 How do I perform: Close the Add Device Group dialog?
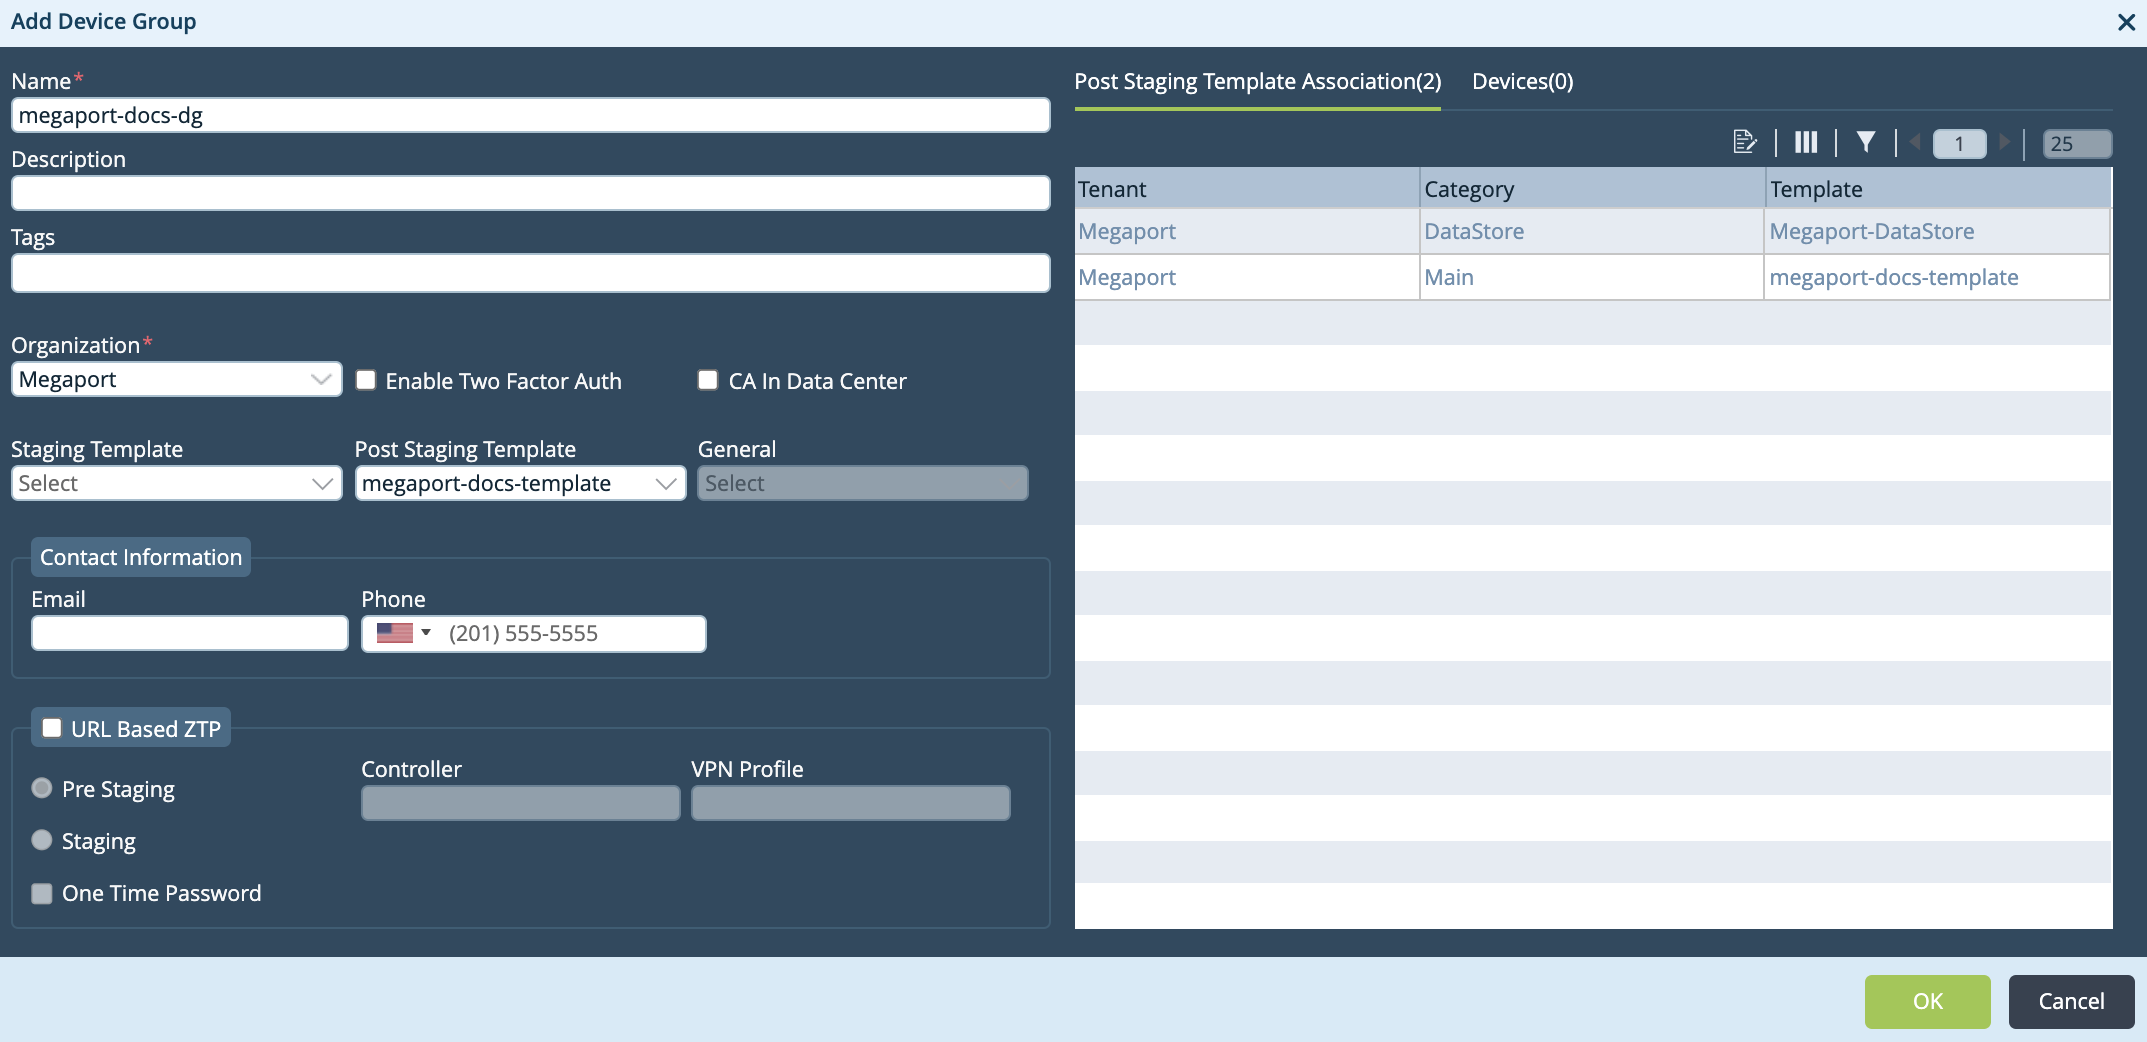coord(2126,22)
